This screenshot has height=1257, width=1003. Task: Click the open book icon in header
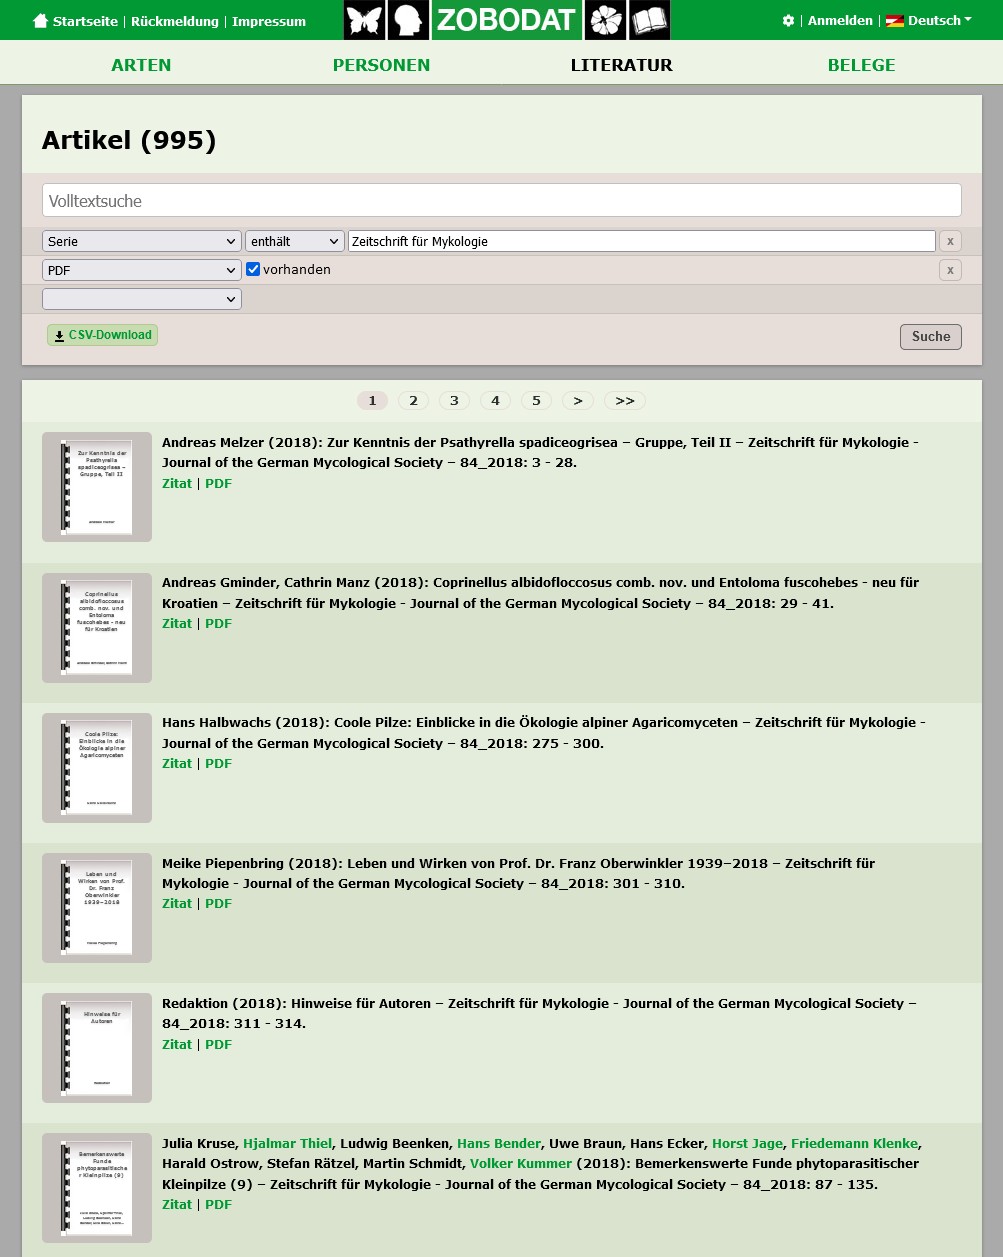click(650, 20)
